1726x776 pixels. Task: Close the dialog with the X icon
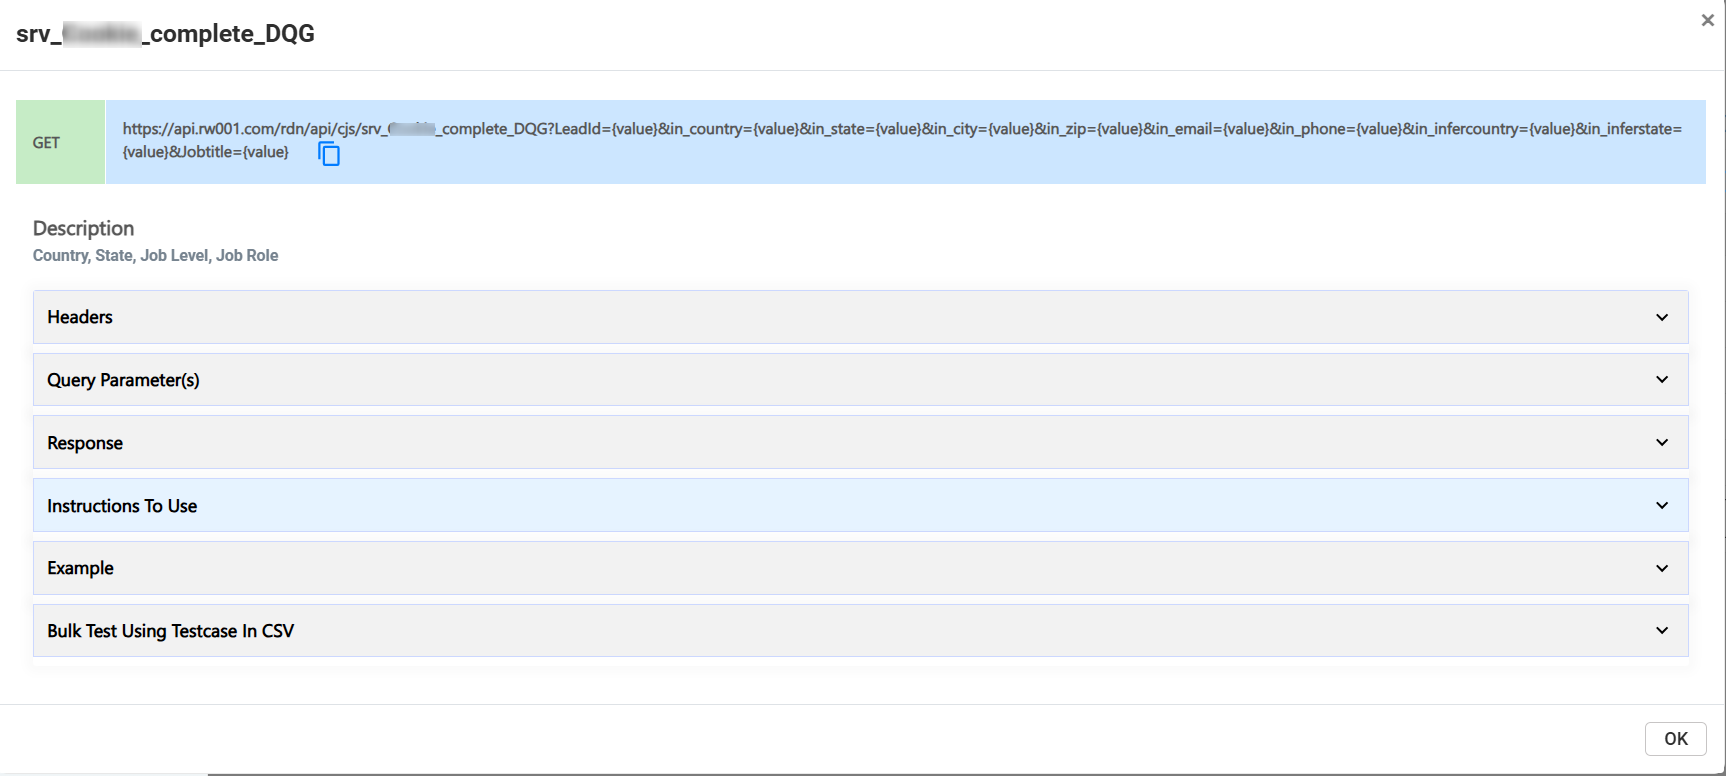coord(1707,20)
